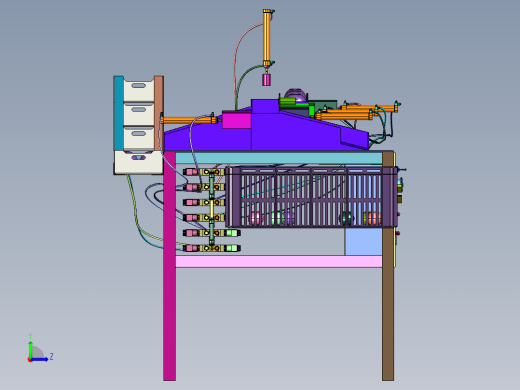520x390 pixels.
Task: Select the light blue panel below the basket
Action: (x=363, y=241)
